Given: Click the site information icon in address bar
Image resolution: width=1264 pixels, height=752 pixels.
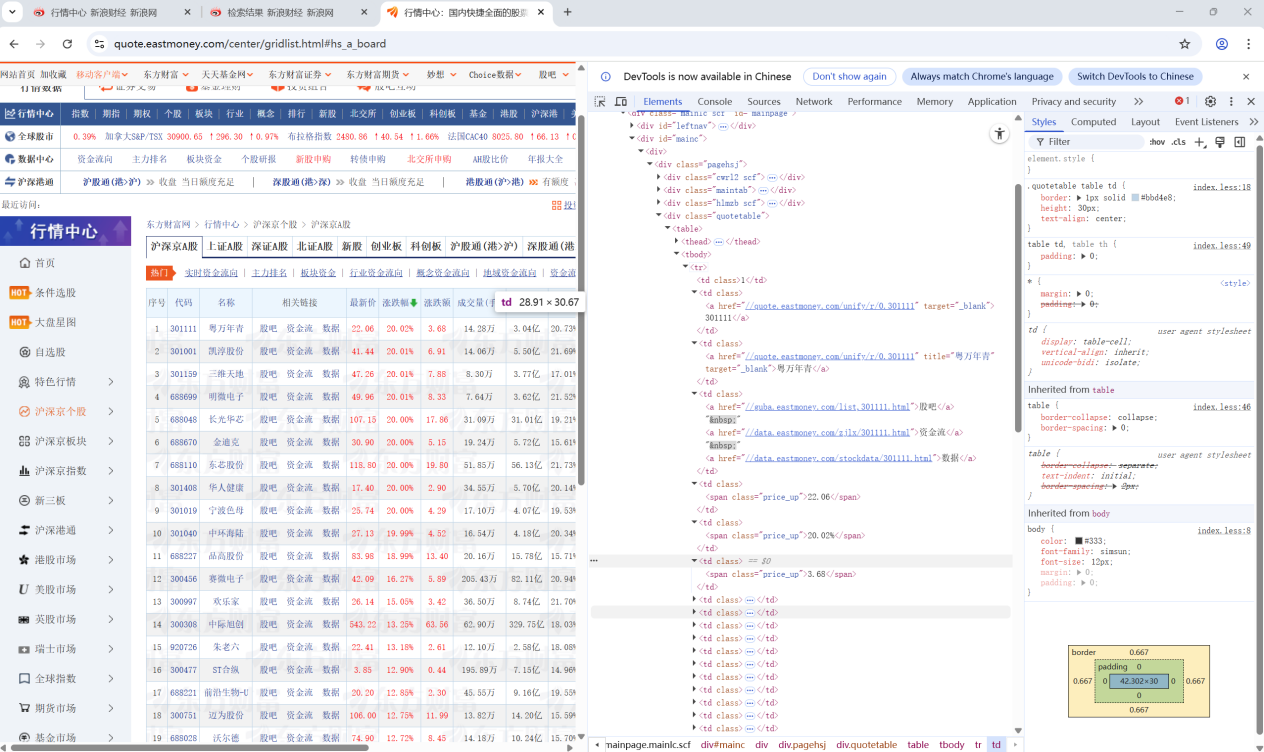Looking at the screenshot, I should 98,44.
